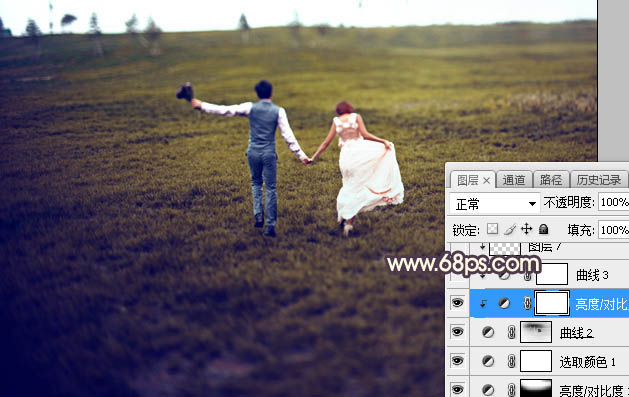Click mask link icon of 曲线 2 layer
The image size is (629, 397).
point(511,332)
